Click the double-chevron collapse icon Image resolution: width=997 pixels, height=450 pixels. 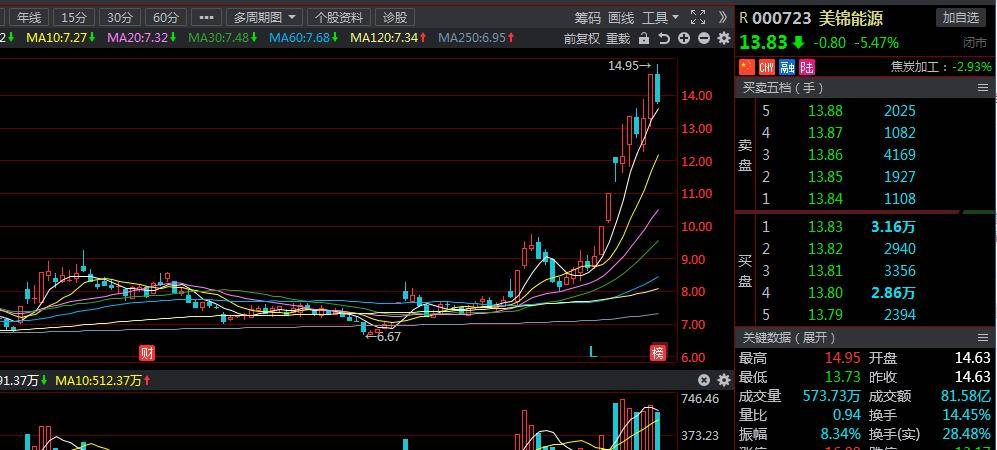coord(723,17)
